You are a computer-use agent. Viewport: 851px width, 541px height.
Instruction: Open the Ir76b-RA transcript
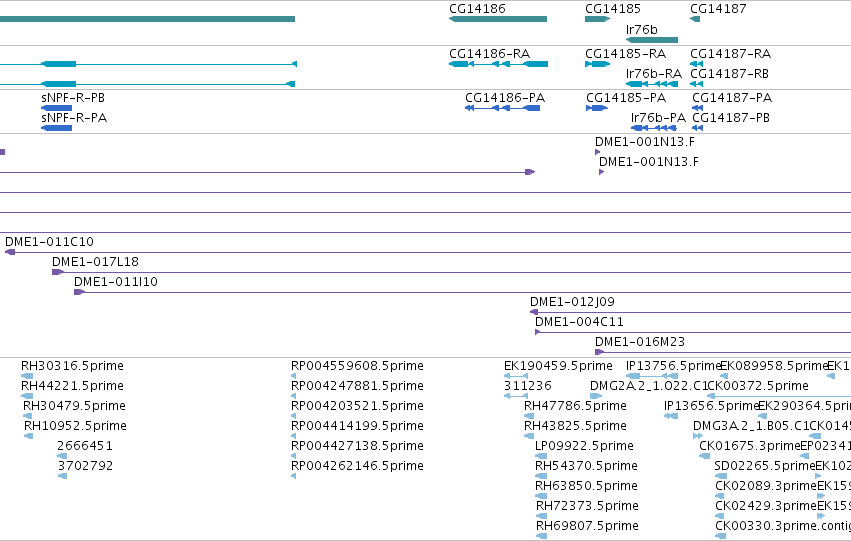tap(654, 74)
